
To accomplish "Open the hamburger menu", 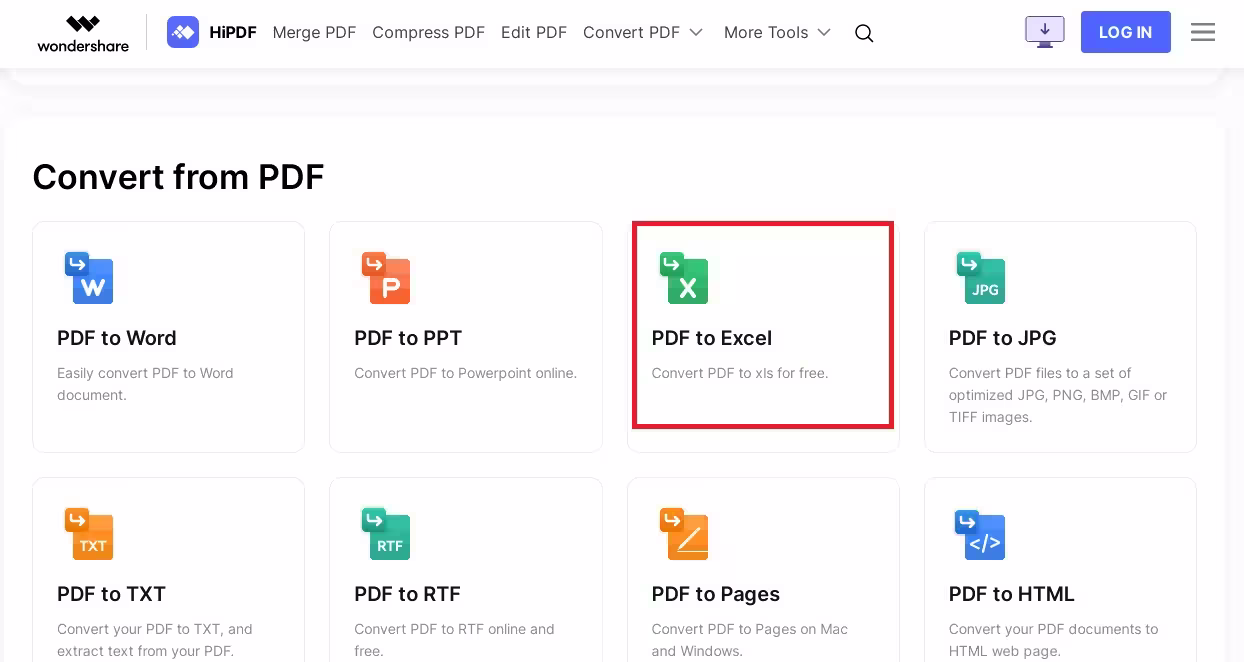I will pos(1203,32).
